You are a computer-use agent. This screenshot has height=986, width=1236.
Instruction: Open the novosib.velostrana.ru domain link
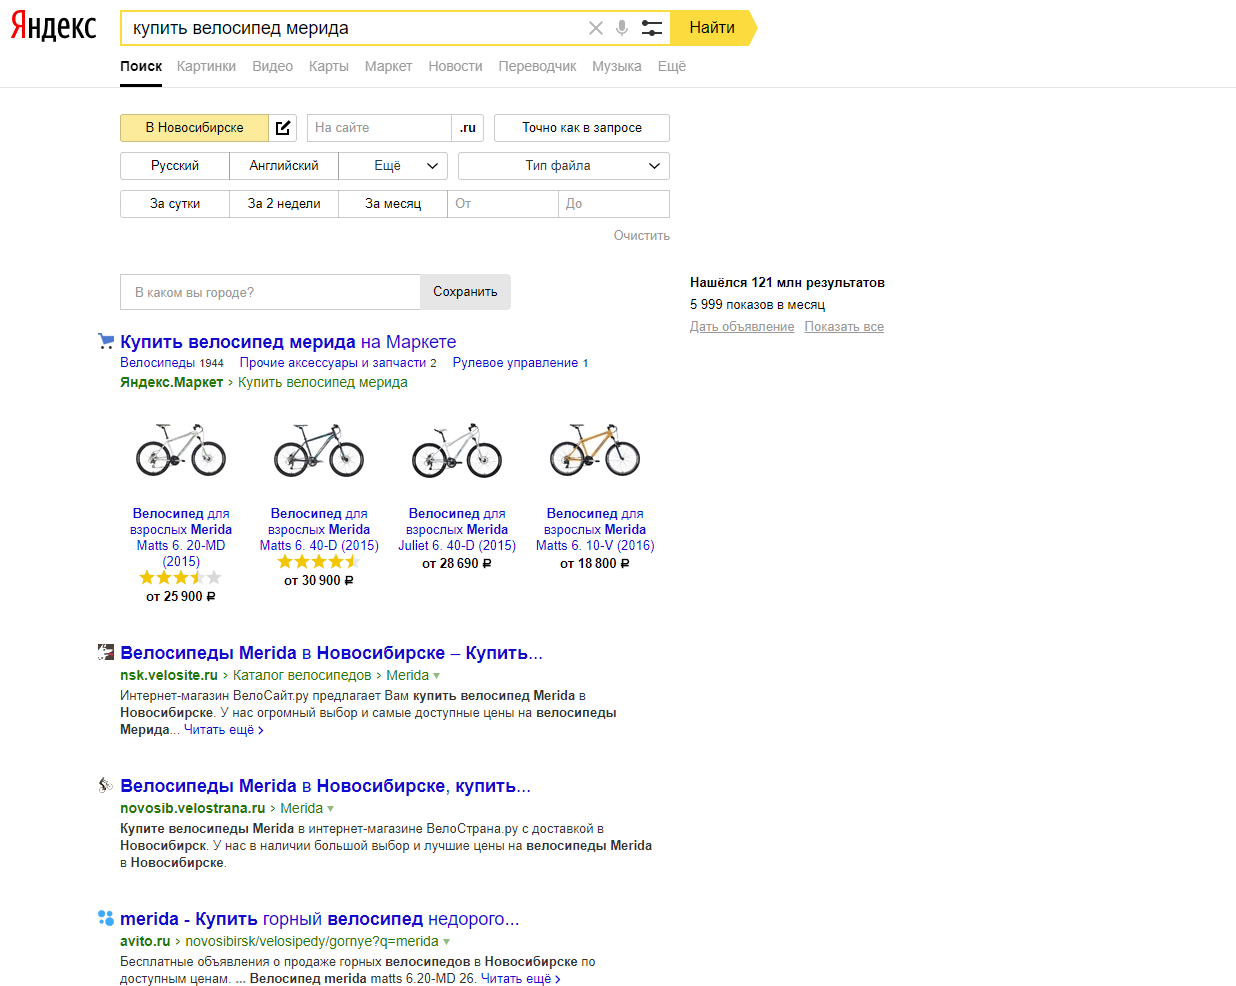click(x=193, y=809)
